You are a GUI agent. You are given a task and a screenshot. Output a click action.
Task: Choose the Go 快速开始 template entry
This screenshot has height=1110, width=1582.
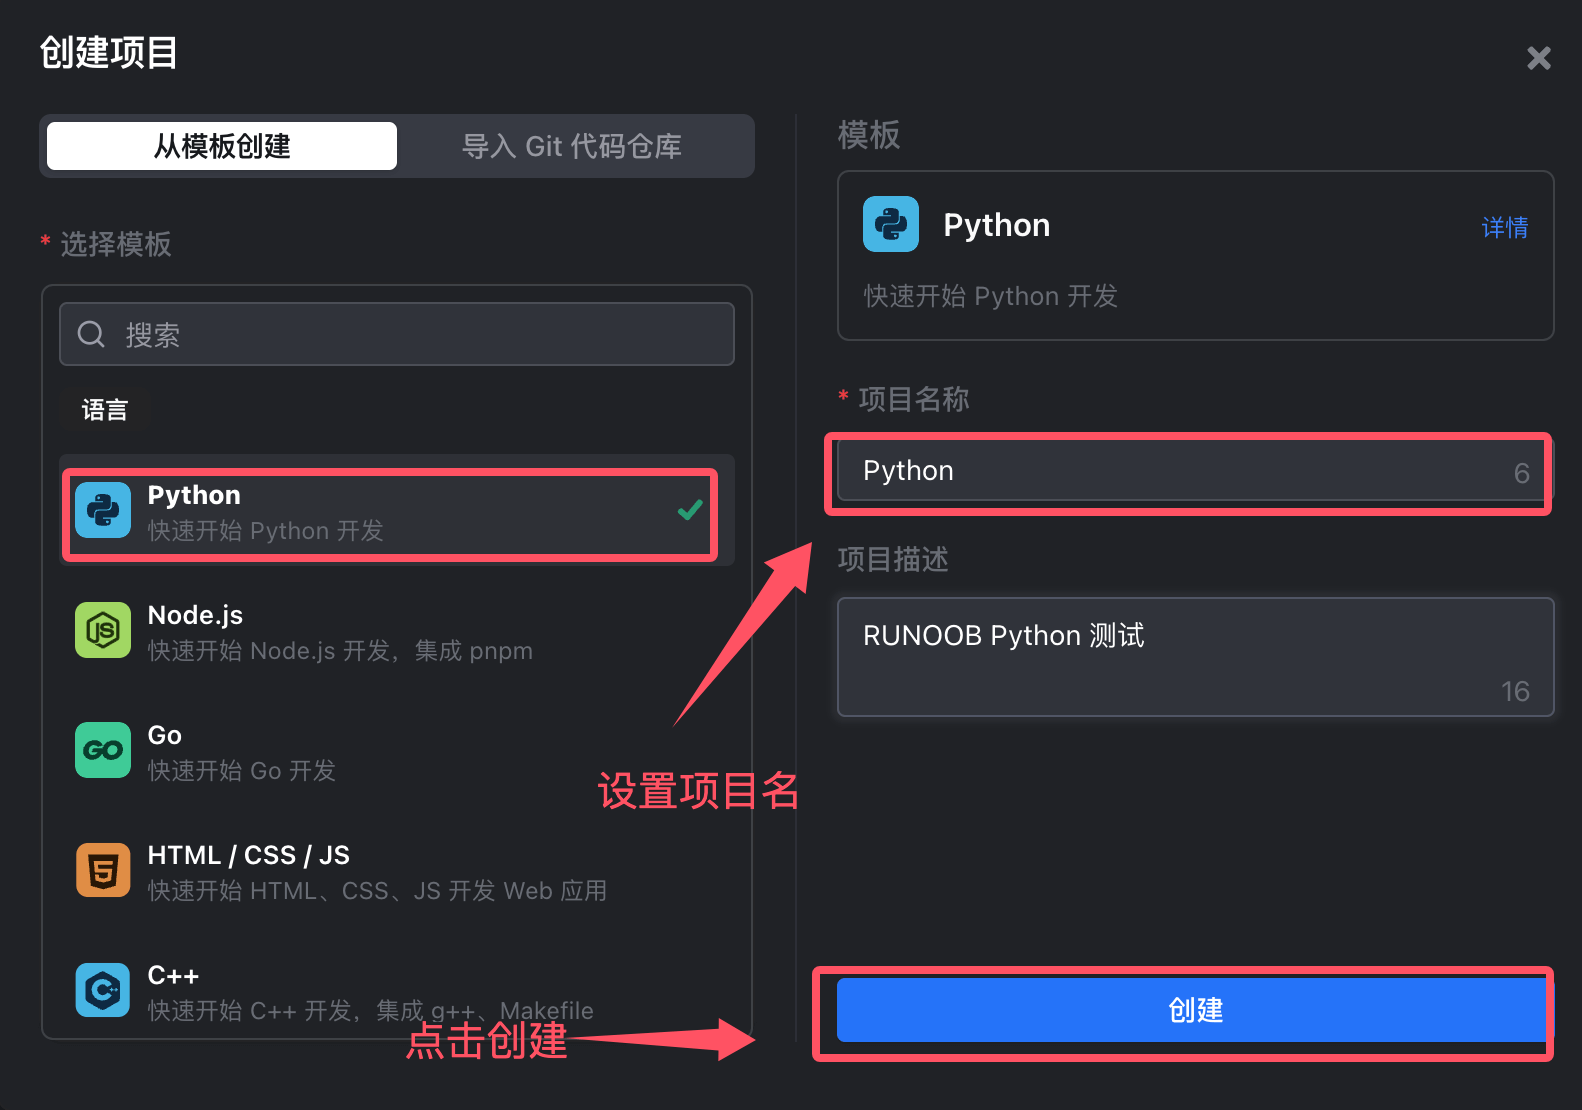pos(397,750)
